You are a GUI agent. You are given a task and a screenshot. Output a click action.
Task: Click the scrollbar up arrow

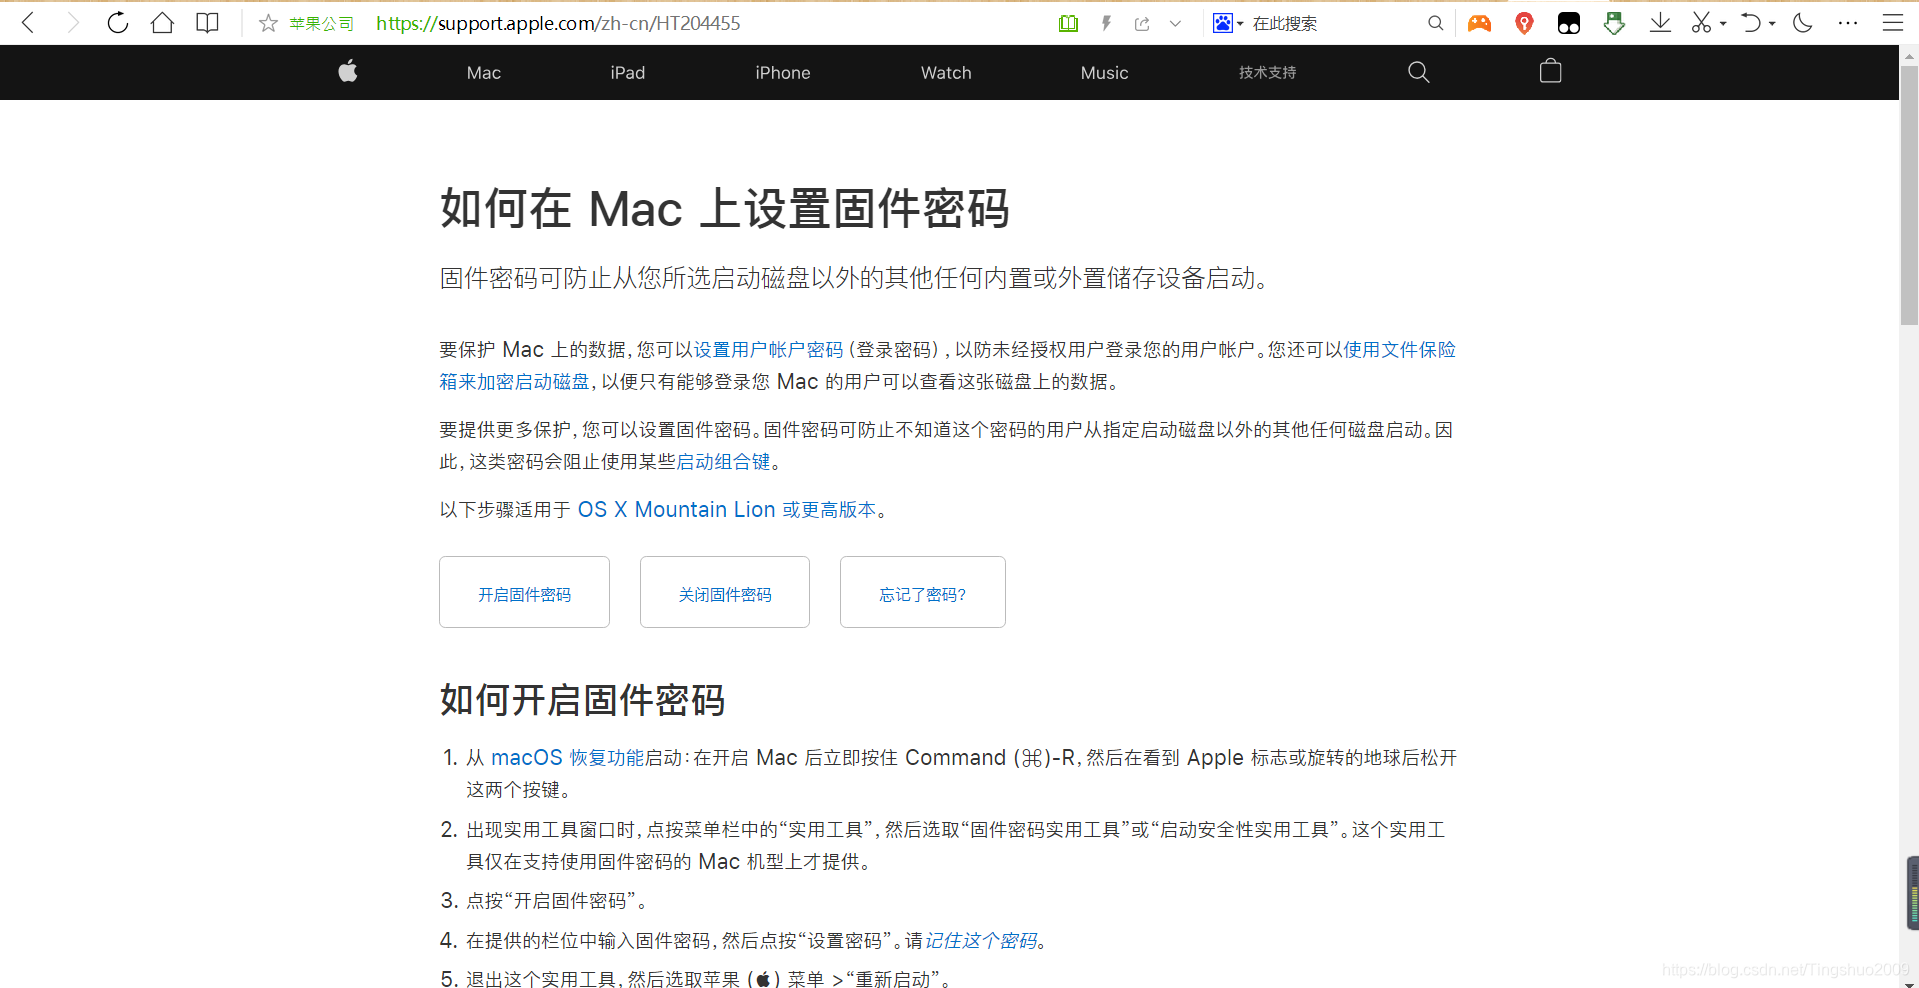click(1909, 56)
